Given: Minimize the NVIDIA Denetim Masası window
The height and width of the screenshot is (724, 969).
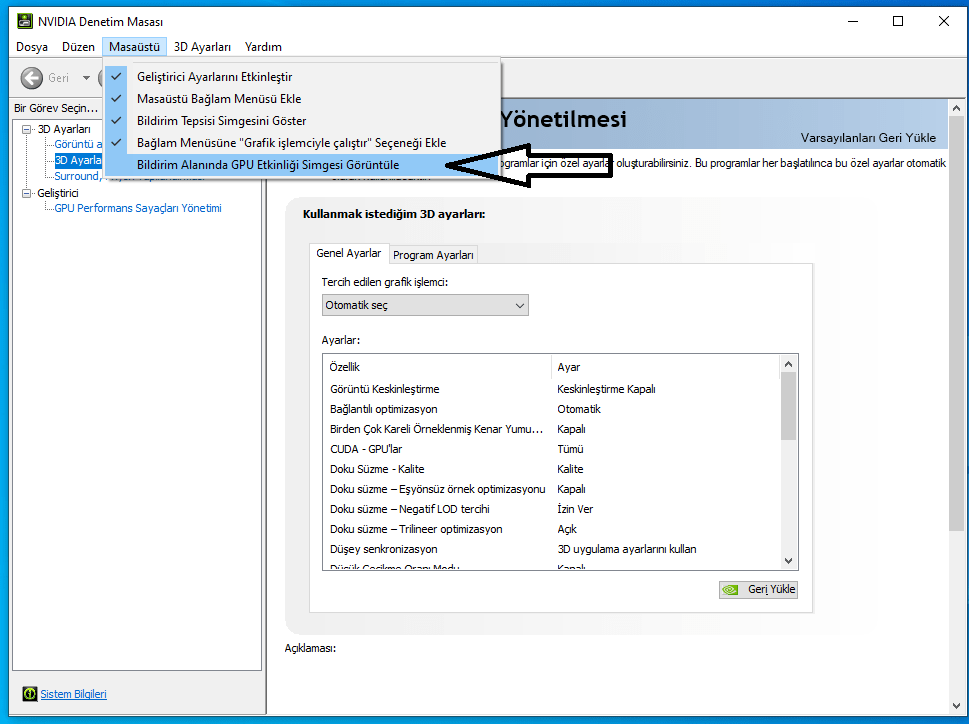Looking at the screenshot, I should (x=853, y=22).
